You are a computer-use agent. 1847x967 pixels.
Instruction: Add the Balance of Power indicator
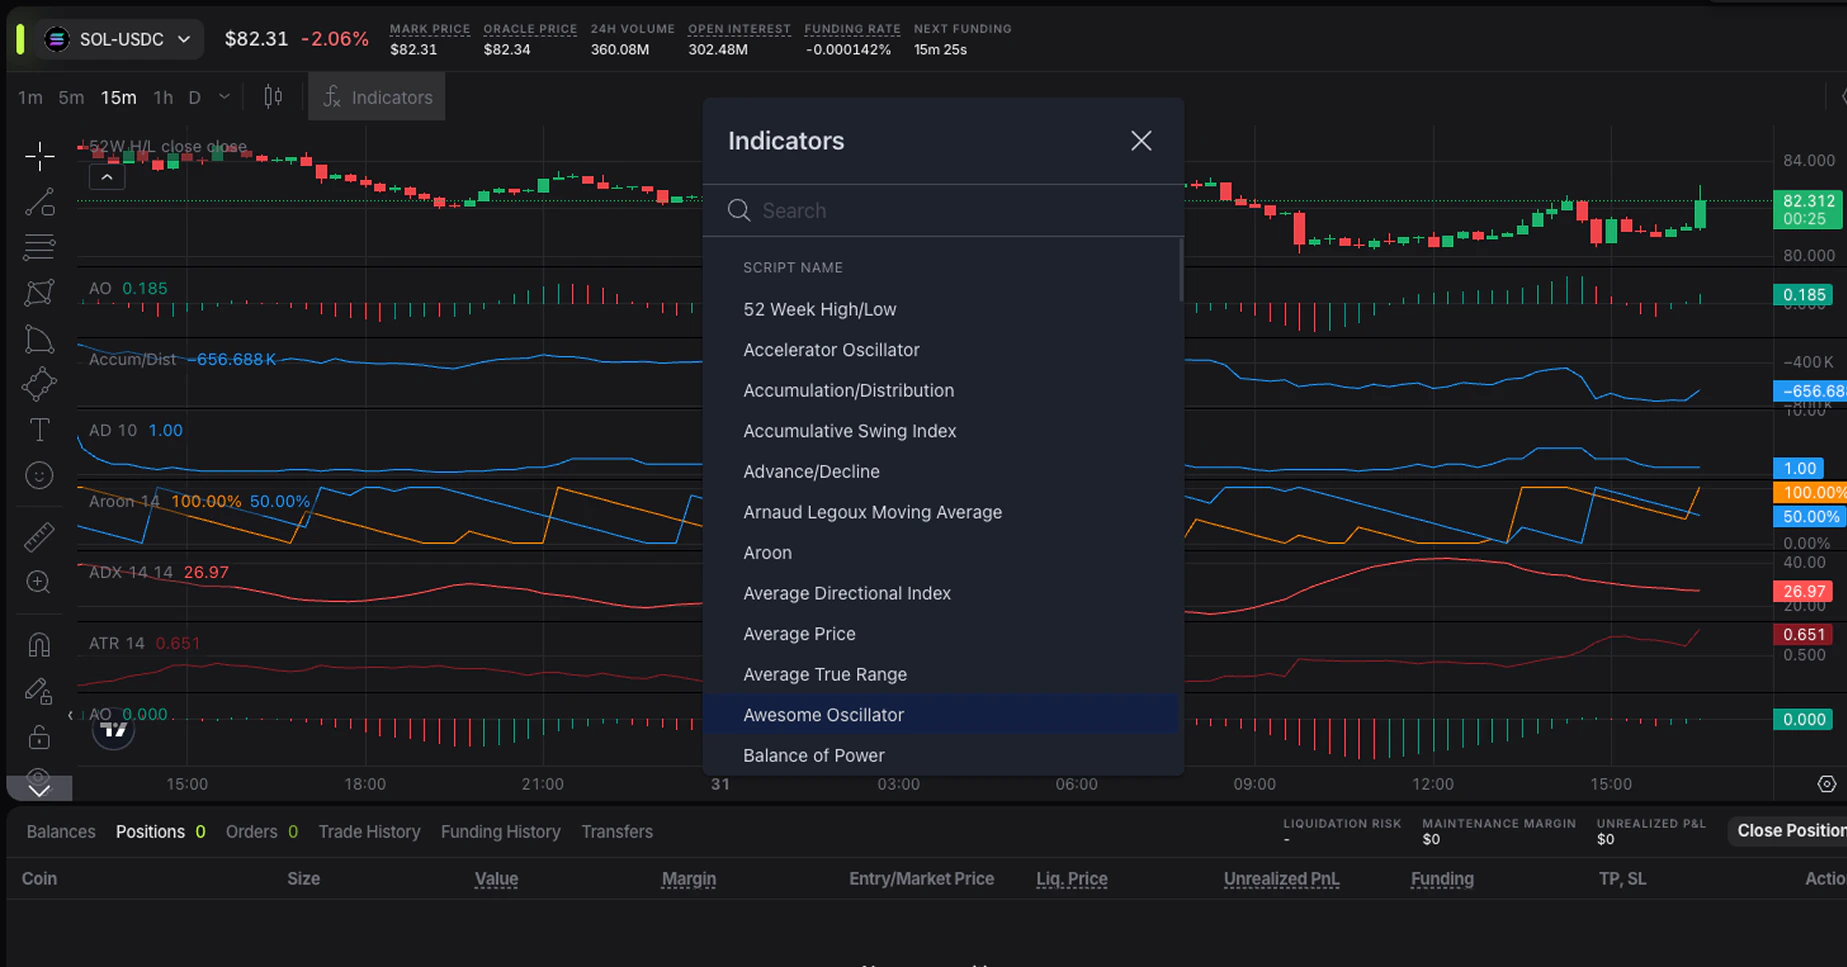pyautogui.click(x=940, y=755)
